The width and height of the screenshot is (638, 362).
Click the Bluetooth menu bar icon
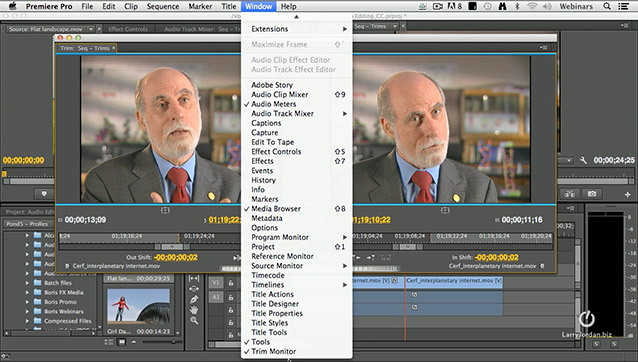click(x=517, y=6)
